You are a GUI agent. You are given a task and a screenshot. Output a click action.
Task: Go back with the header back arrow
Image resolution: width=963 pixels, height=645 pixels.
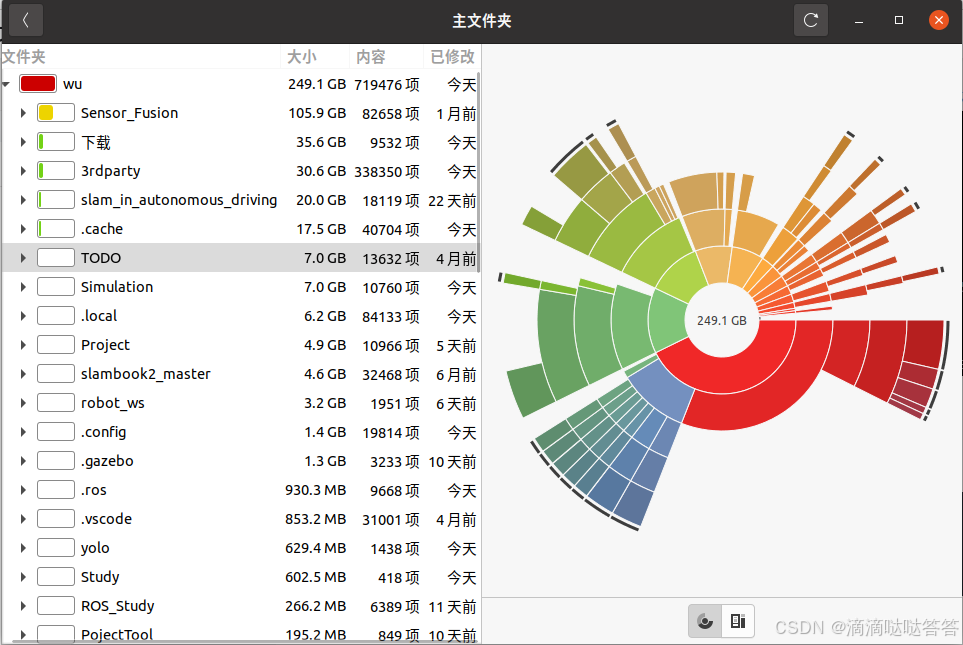26,20
